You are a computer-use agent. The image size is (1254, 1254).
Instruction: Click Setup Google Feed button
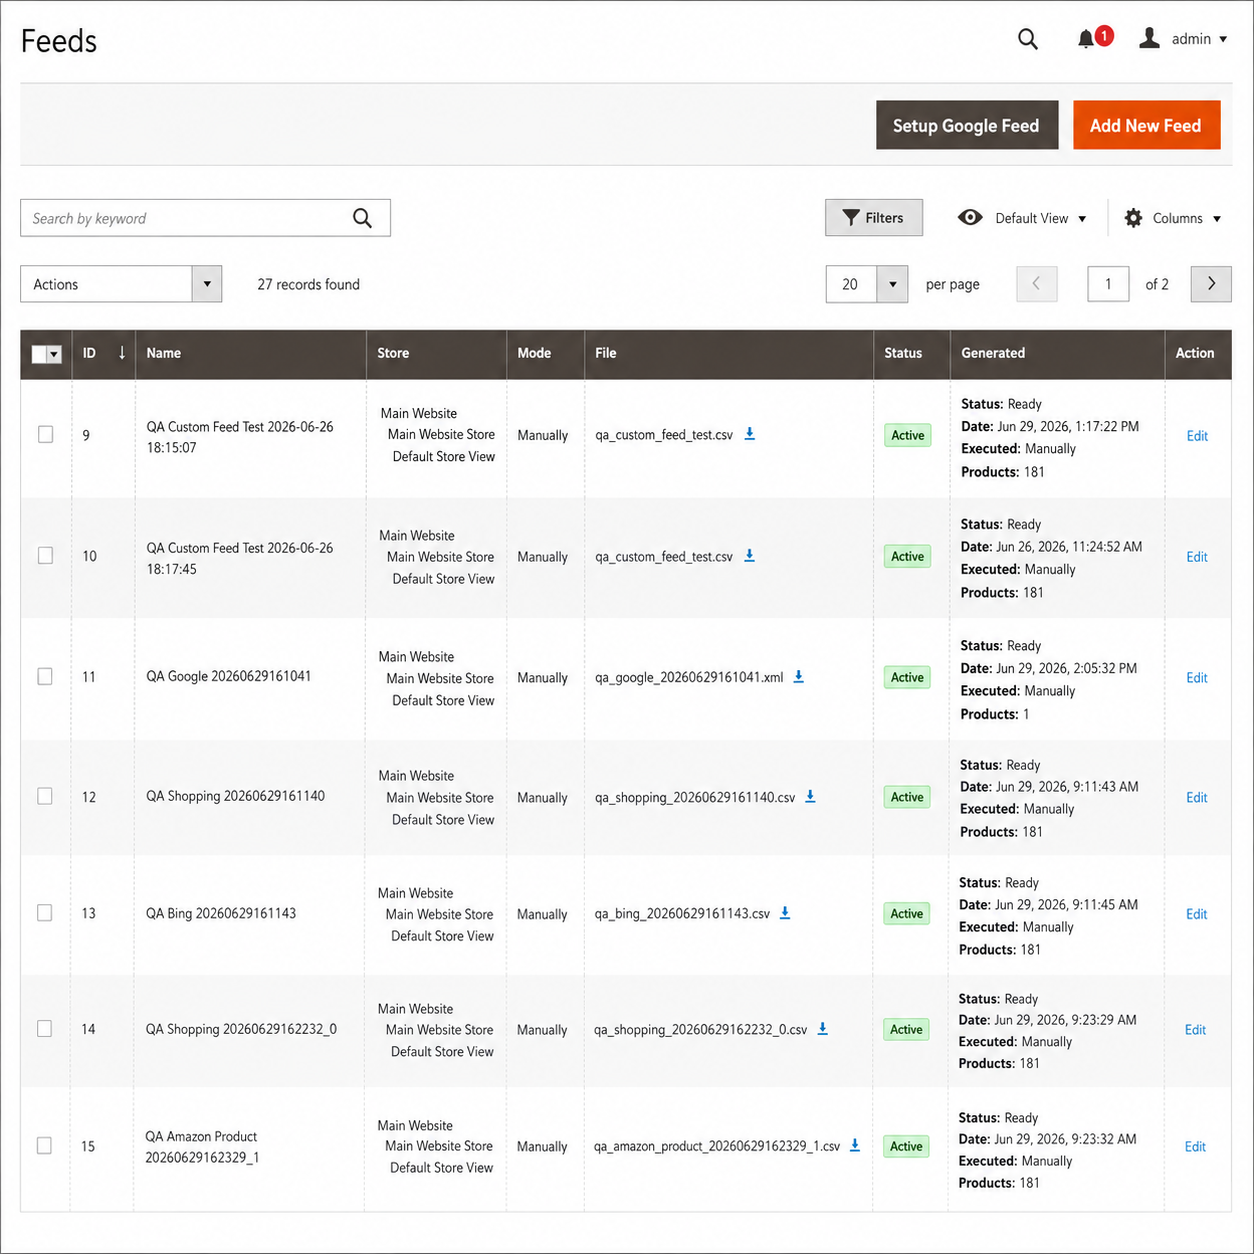pyautogui.click(x=966, y=125)
